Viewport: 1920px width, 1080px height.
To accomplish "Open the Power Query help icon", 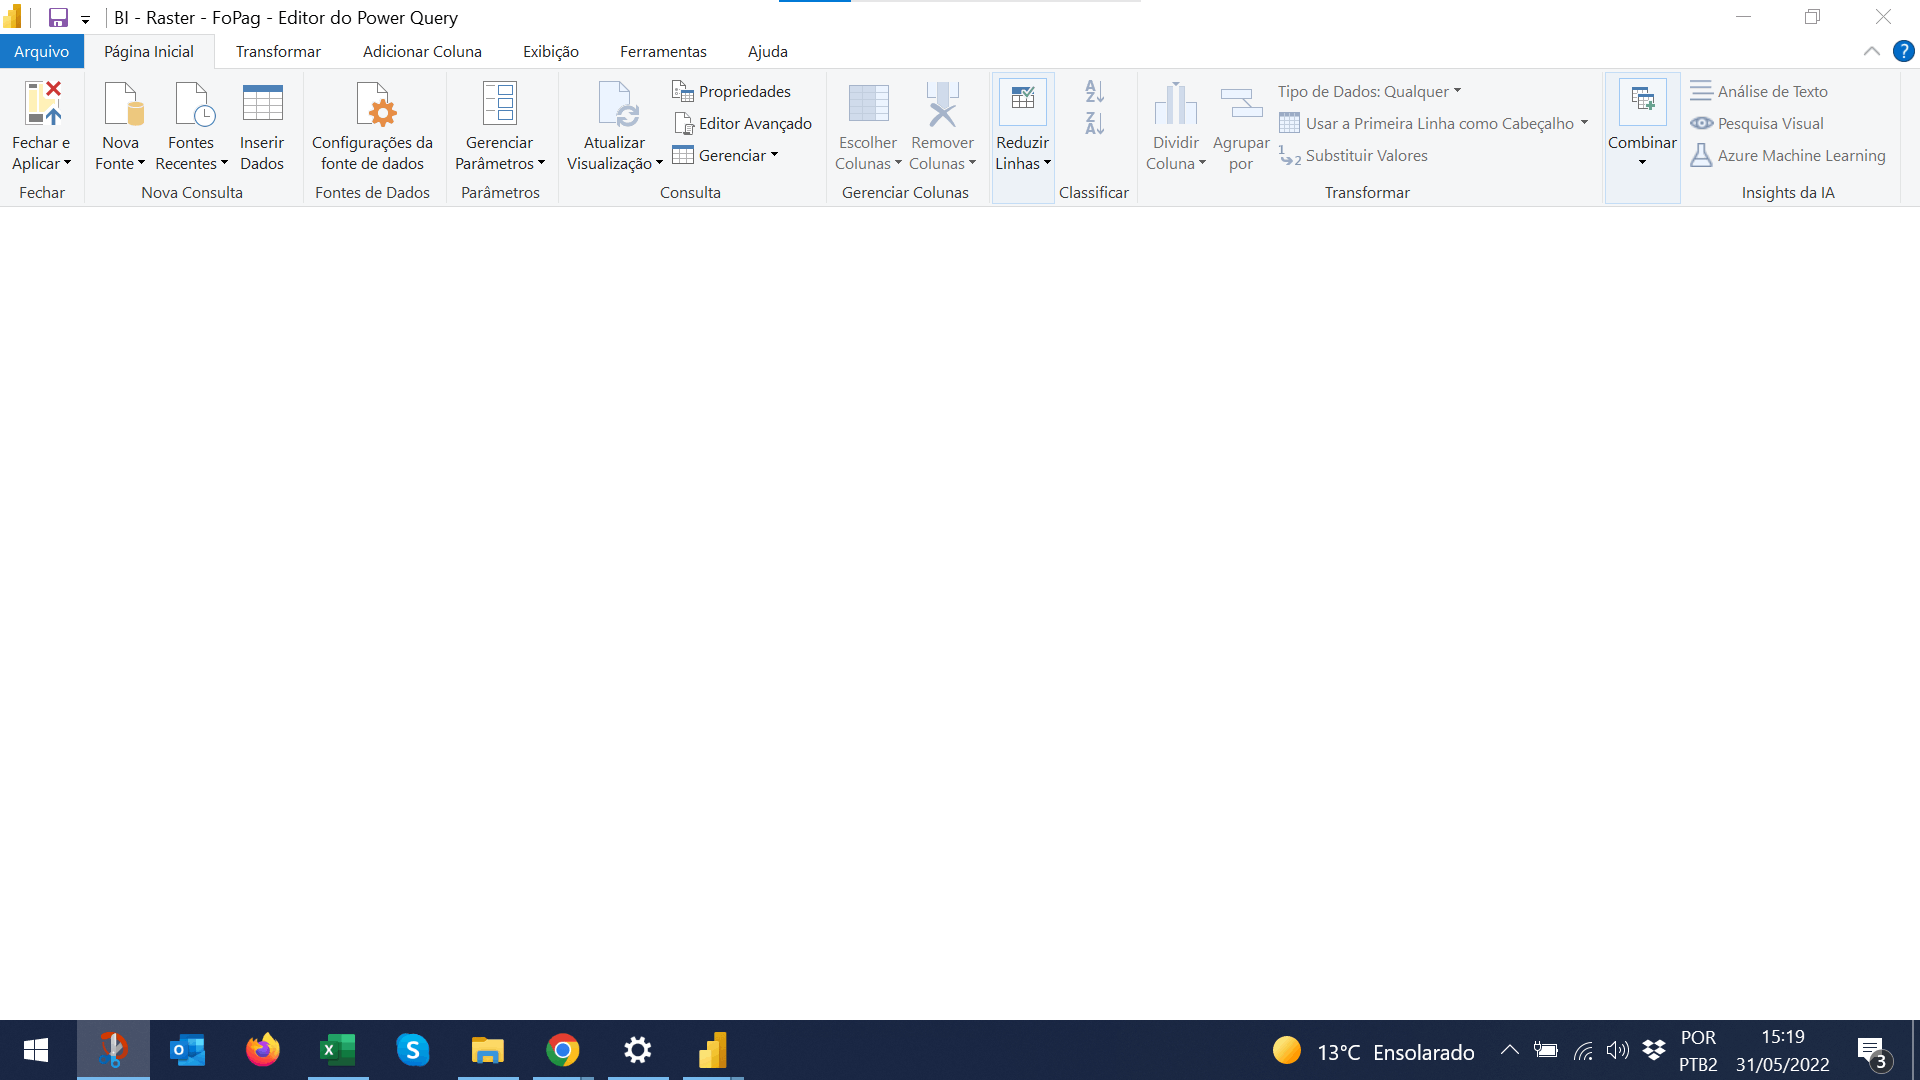I will 1904,51.
